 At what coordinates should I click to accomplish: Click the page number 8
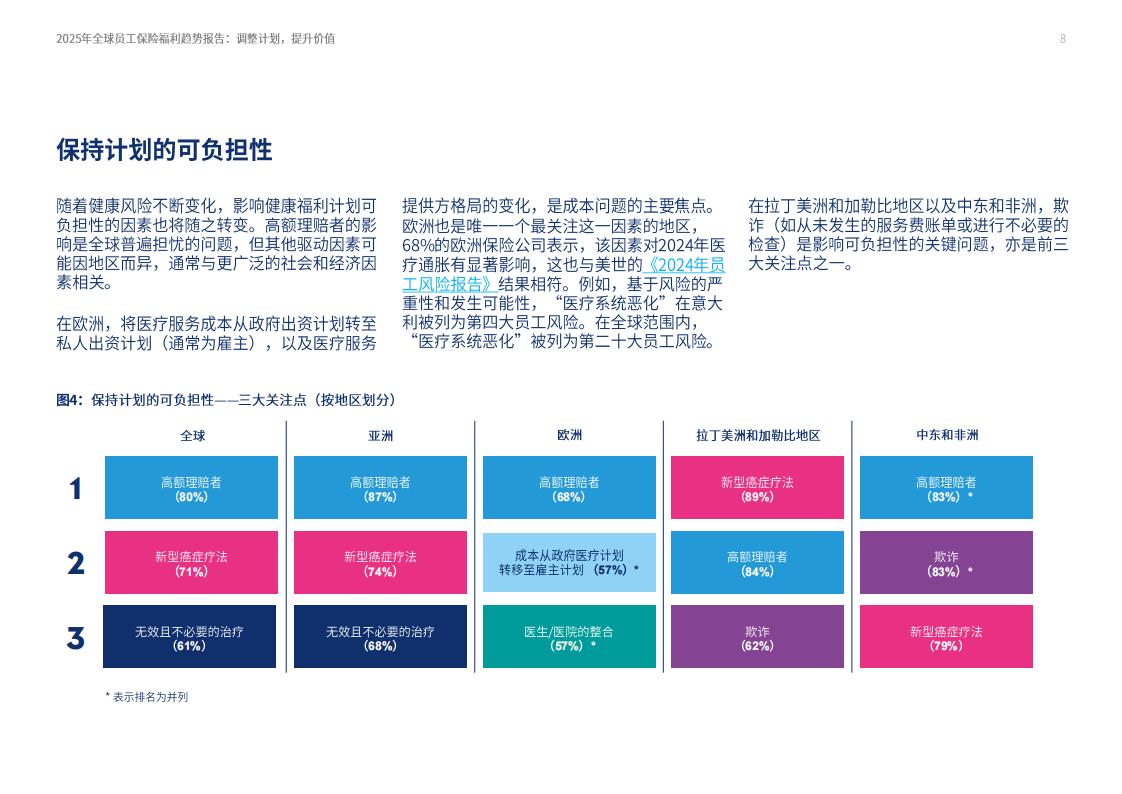[x=1063, y=39]
